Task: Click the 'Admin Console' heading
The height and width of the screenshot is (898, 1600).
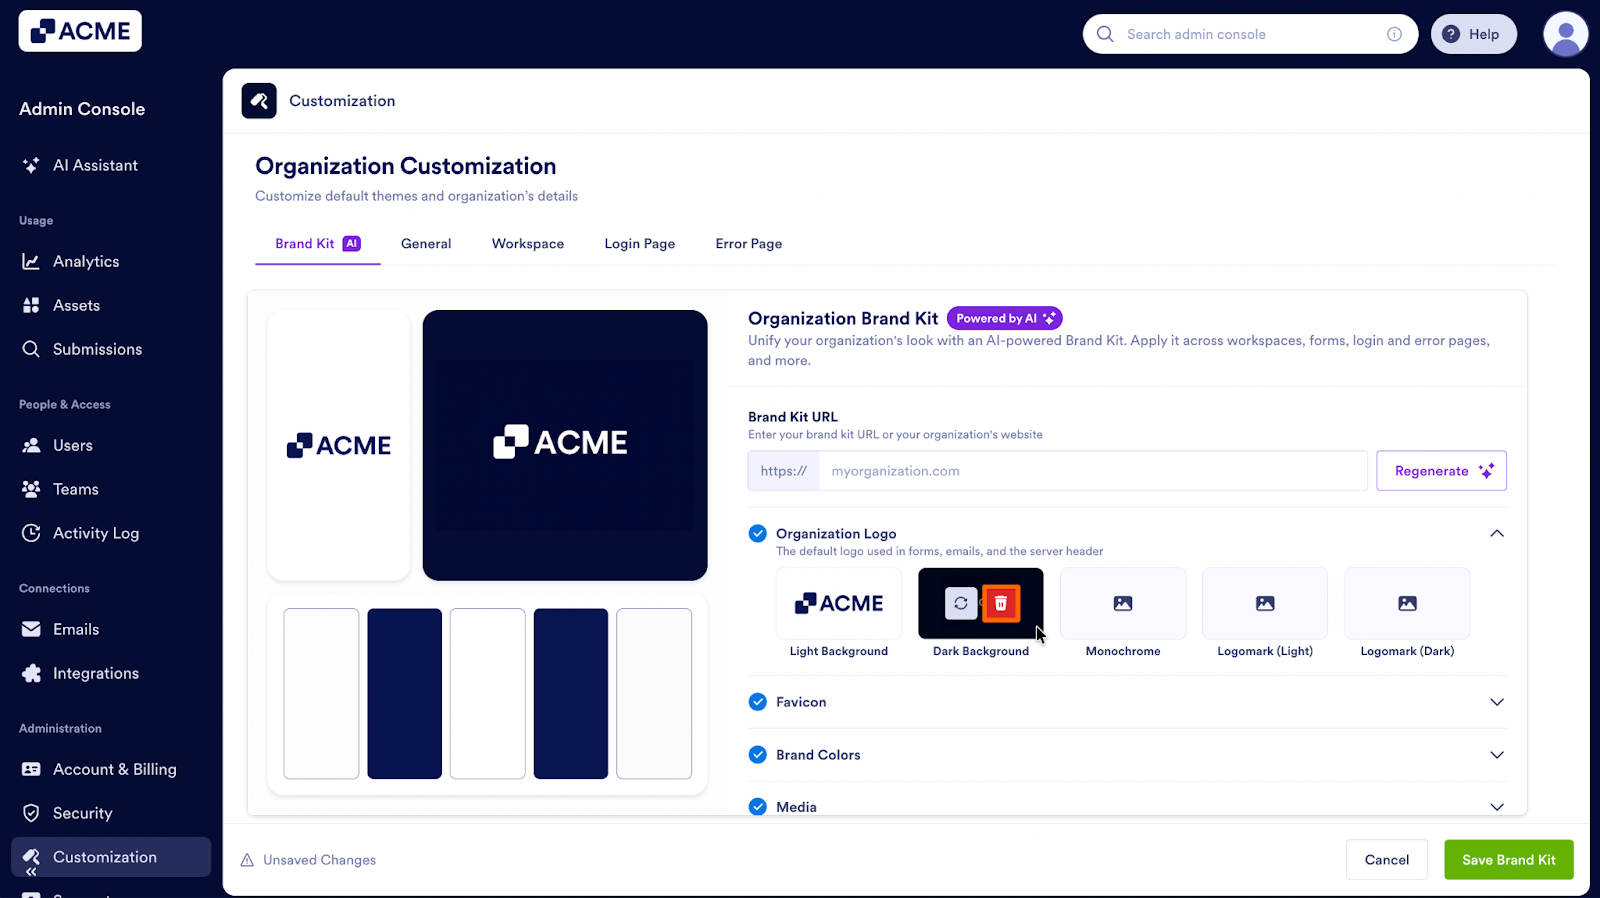Action: (82, 109)
